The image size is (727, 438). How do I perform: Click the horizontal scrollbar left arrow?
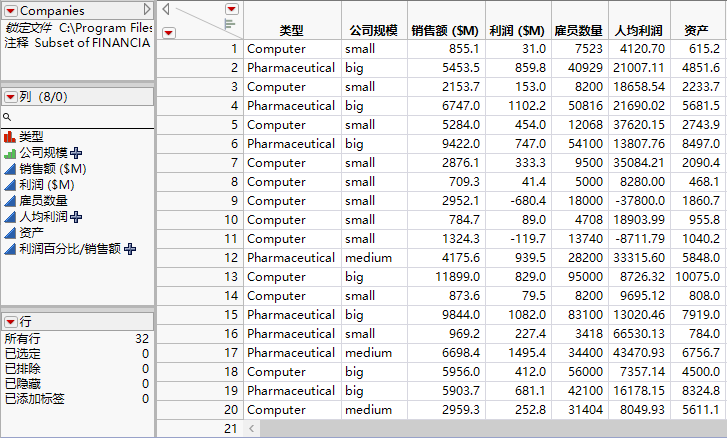(x=252, y=429)
